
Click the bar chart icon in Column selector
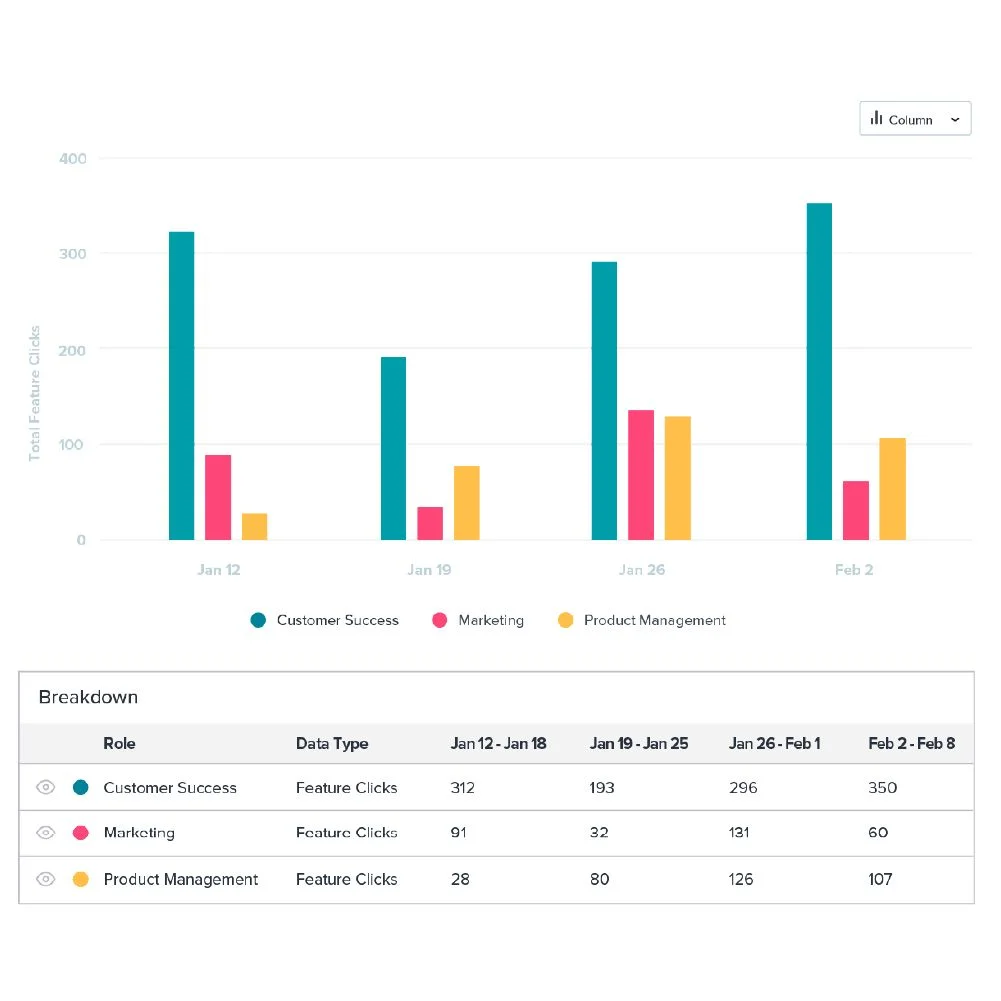pyautogui.click(x=877, y=119)
